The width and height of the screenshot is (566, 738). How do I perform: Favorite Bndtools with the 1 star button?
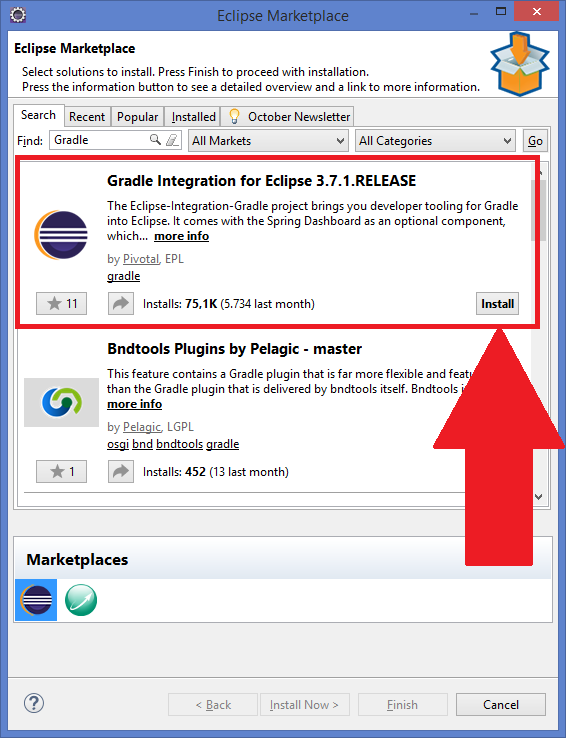[x=62, y=471]
